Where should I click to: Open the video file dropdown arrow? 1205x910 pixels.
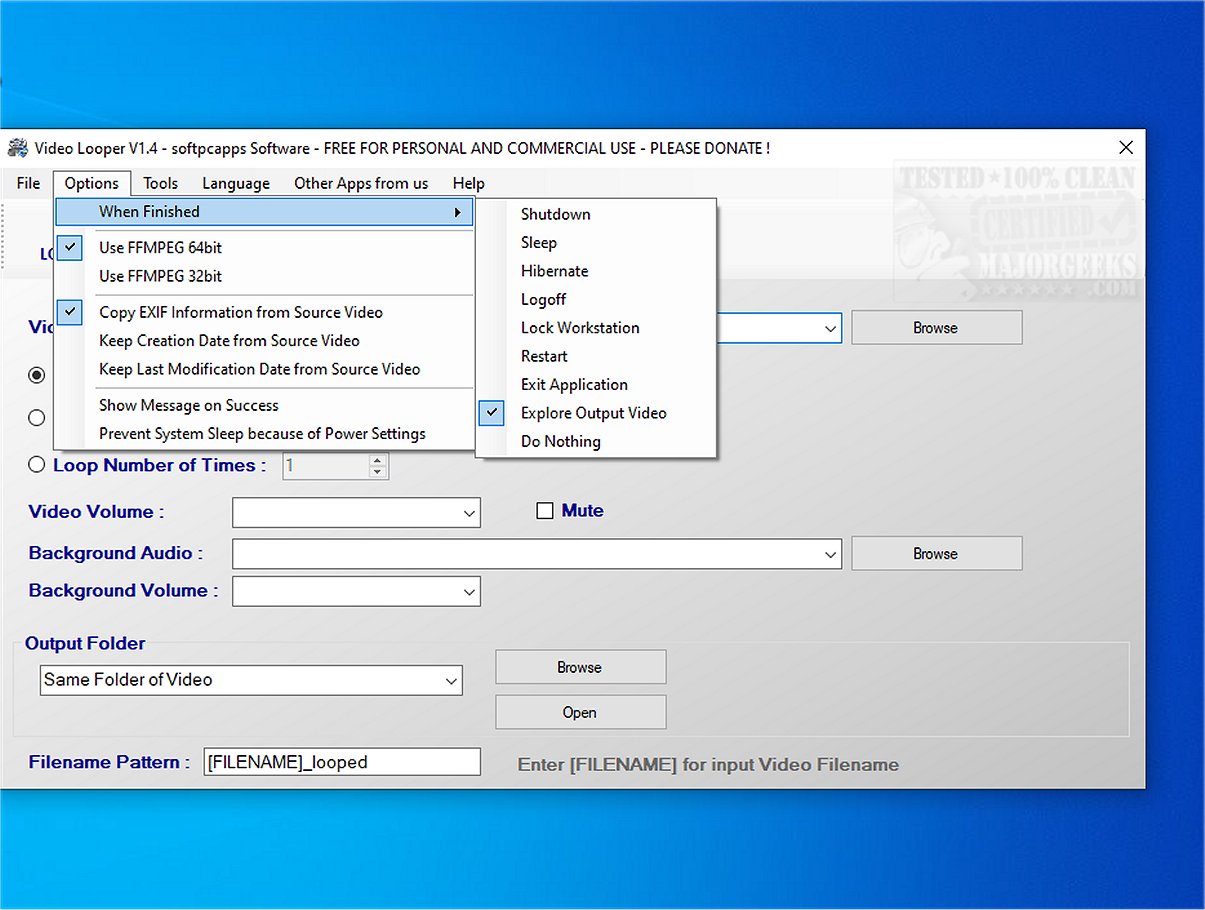(x=830, y=328)
